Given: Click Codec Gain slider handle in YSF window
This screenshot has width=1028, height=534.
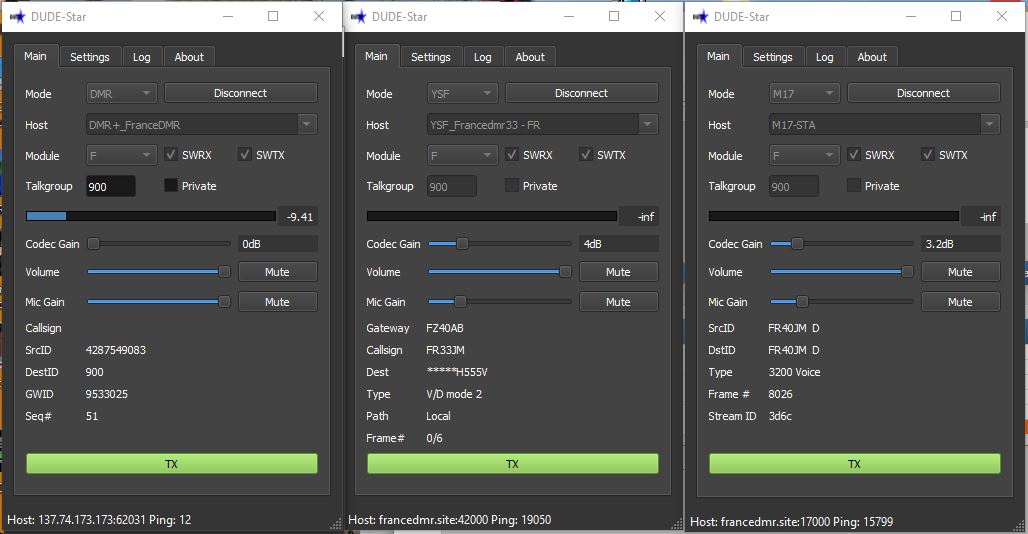Looking at the screenshot, I should pyautogui.click(x=462, y=244).
